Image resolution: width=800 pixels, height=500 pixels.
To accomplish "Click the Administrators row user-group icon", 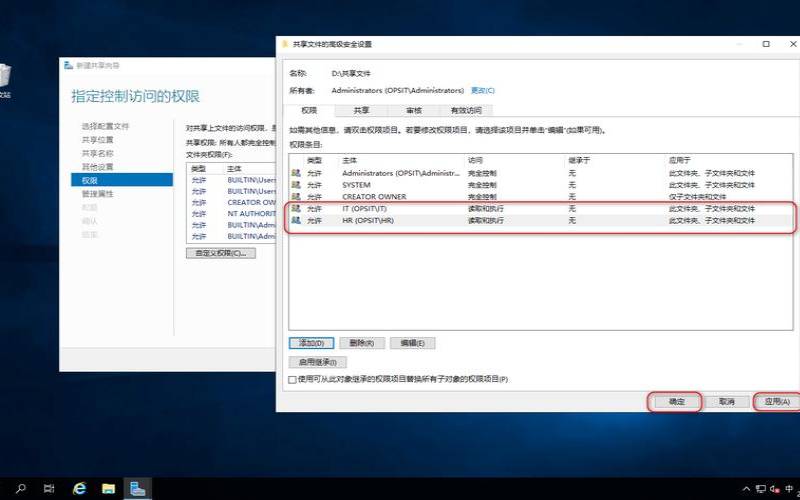I will tap(296, 173).
